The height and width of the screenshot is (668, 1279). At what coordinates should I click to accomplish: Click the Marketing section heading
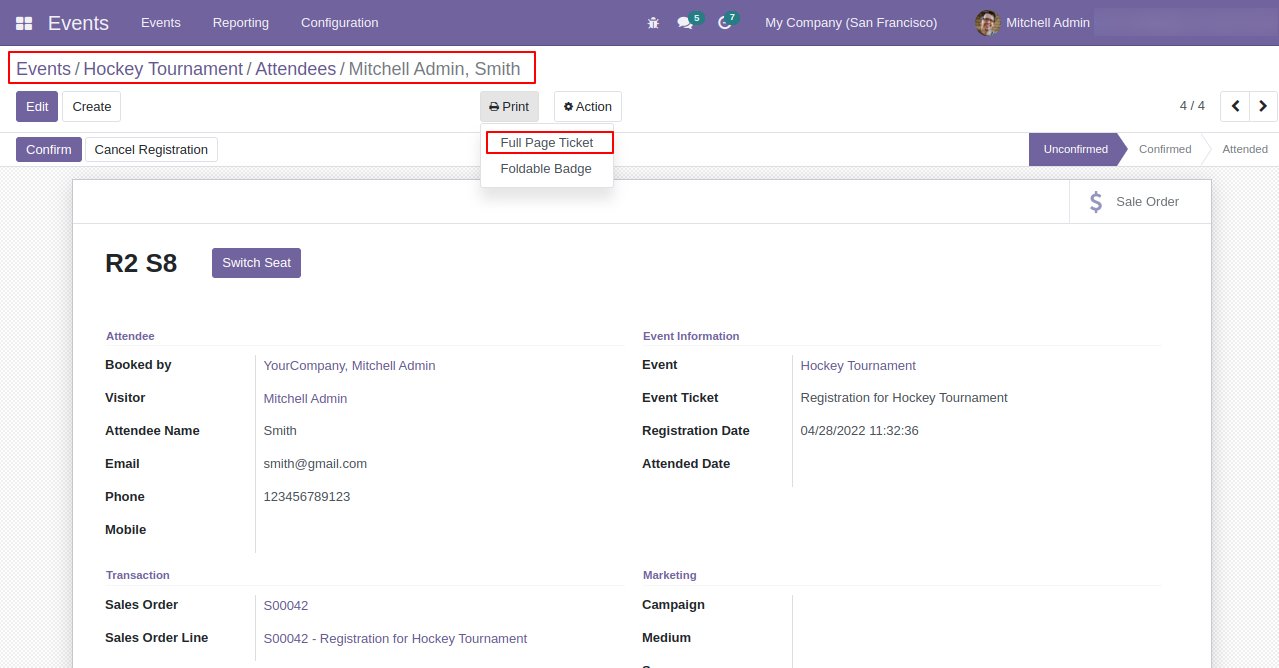click(670, 575)
